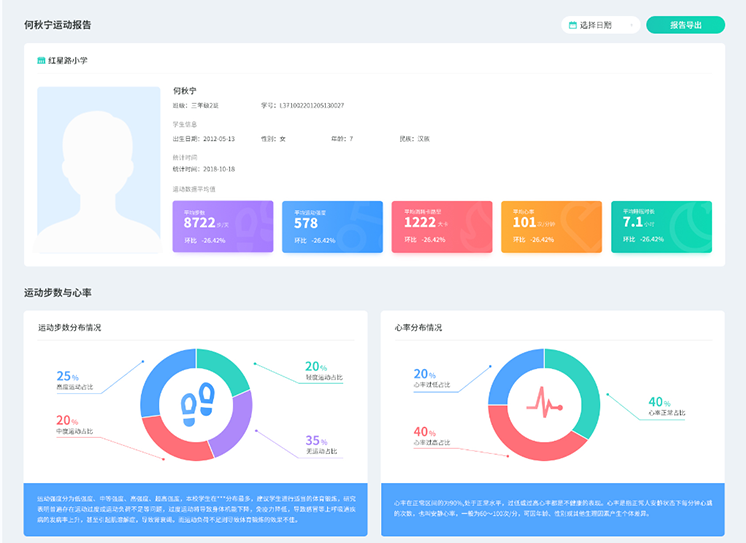Screen dimensions: 746x543
Task: Click the 红星路小学 school name
Action: pyautogui.click(x=68, y=61)
